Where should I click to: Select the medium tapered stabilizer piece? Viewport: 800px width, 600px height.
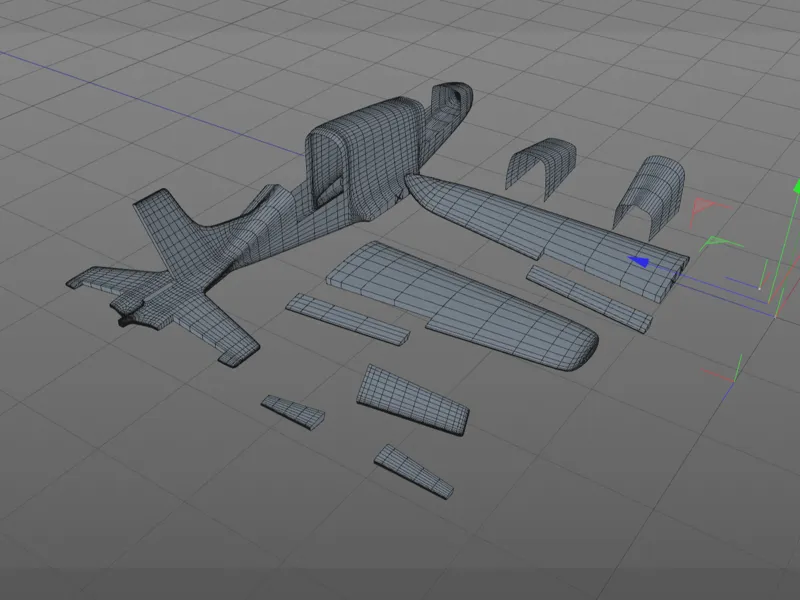(x=412, y=401)
